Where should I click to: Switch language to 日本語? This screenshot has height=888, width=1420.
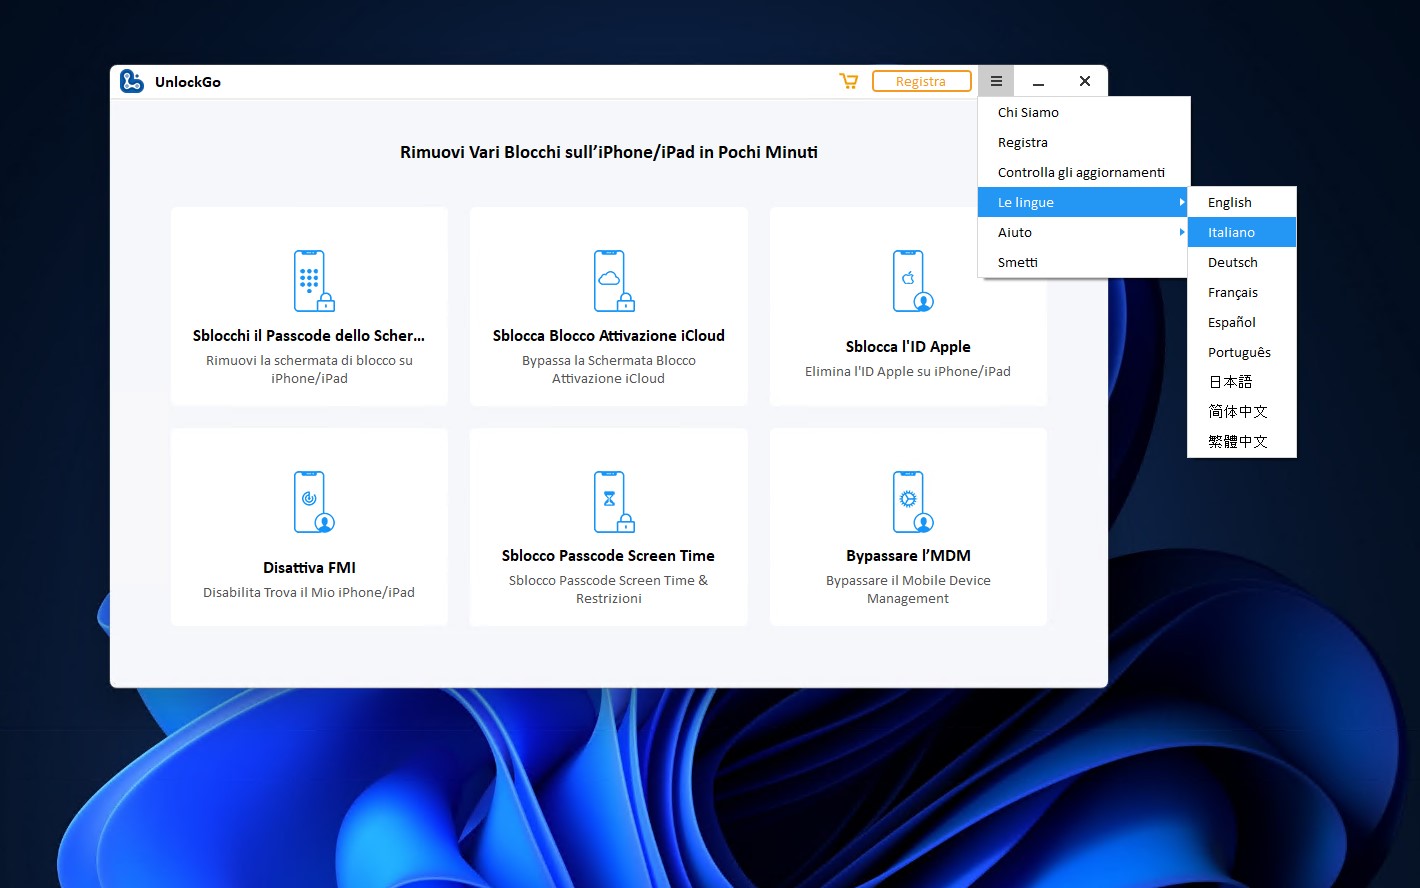click(1242, 382)
